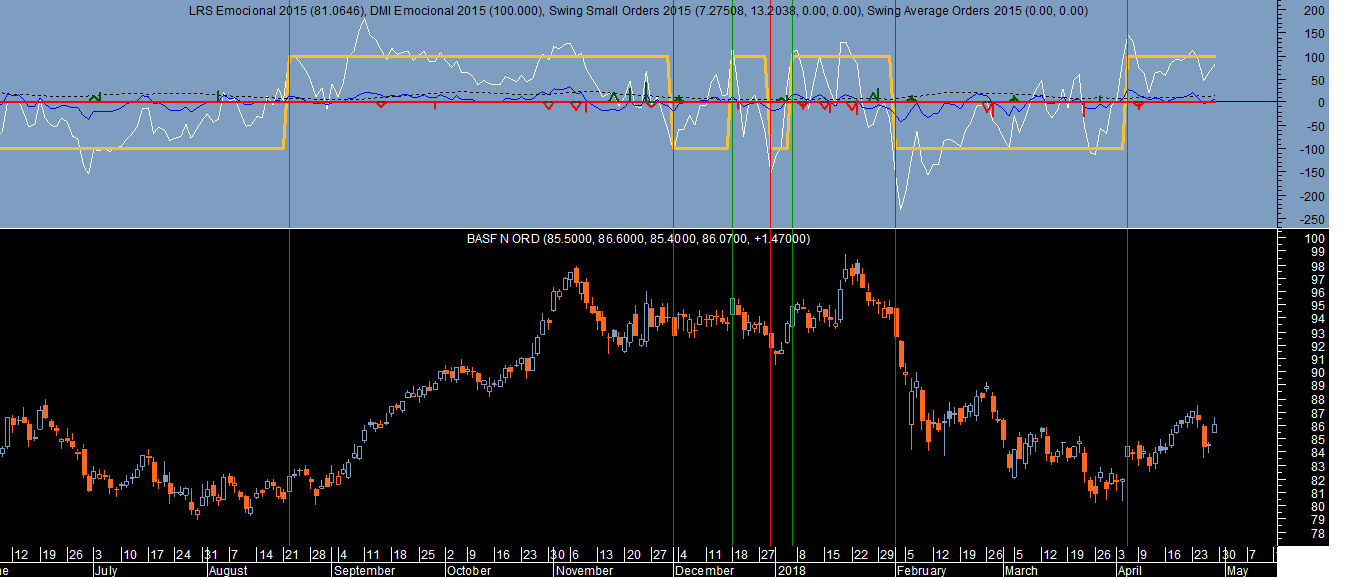Select the 90 level on price scale
This screenshot has height=577, width=1352.
coord(1318,373)
